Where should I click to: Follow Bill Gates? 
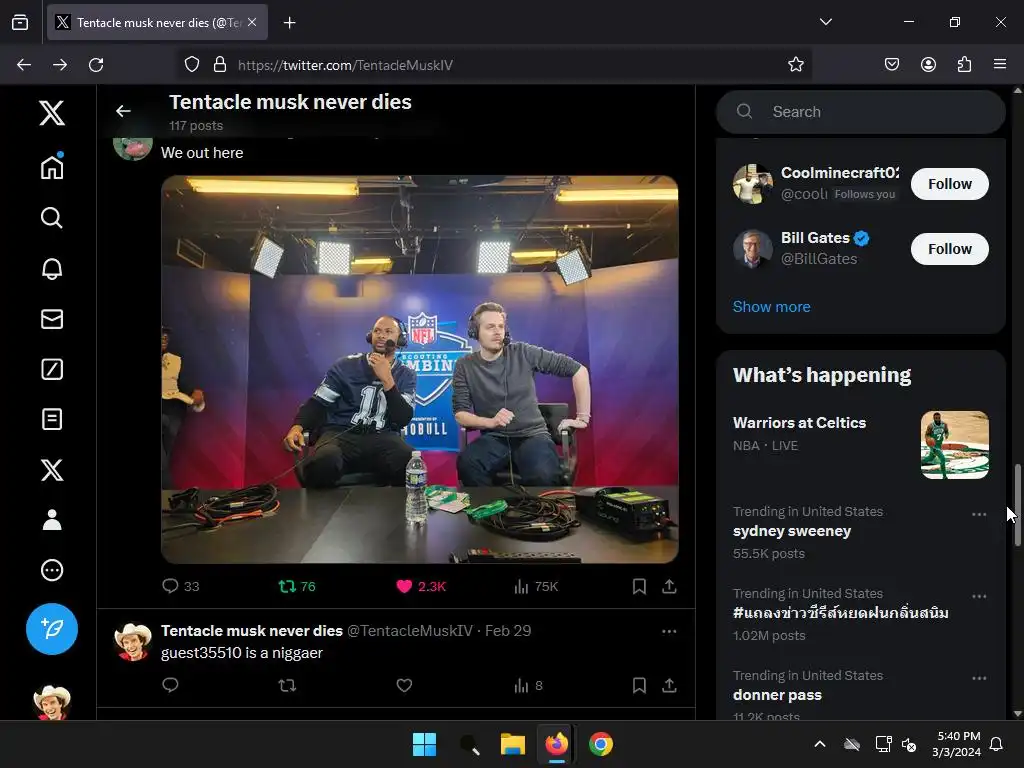pyautogui.click(x=950, y=249)
